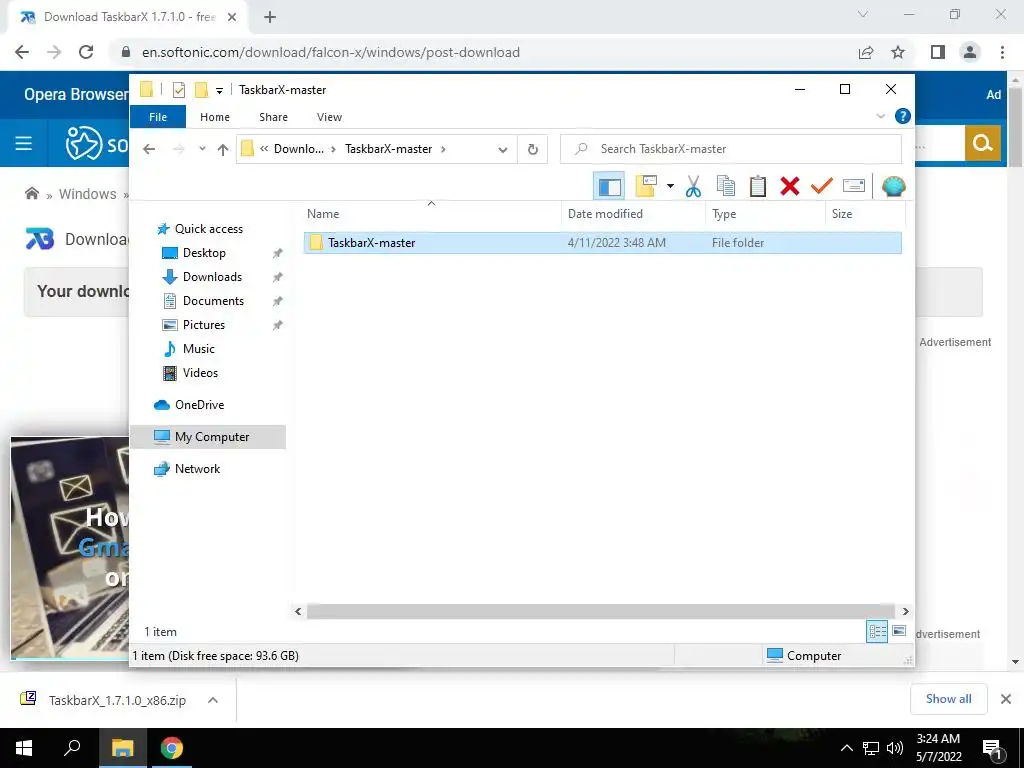Sort by the Name column header
Image resolution: width=1024 pixels, height=768 pixels.
[431, 214]
